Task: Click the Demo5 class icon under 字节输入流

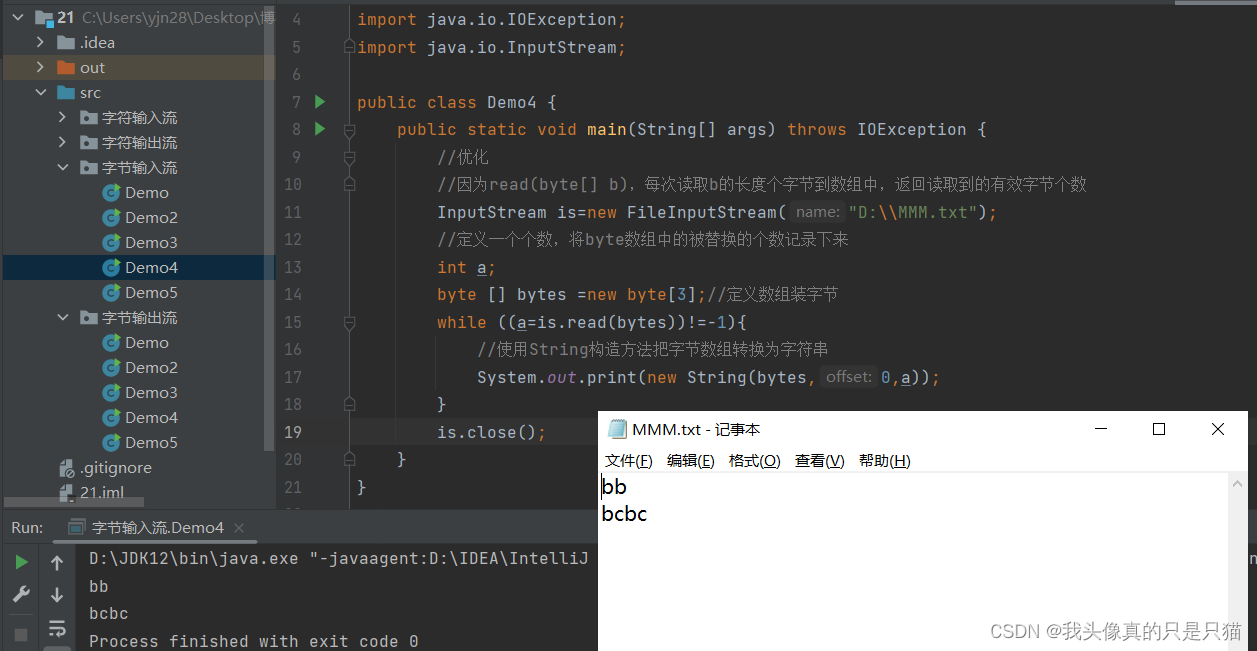Action: pyautogui.click(x=111, y=292)
